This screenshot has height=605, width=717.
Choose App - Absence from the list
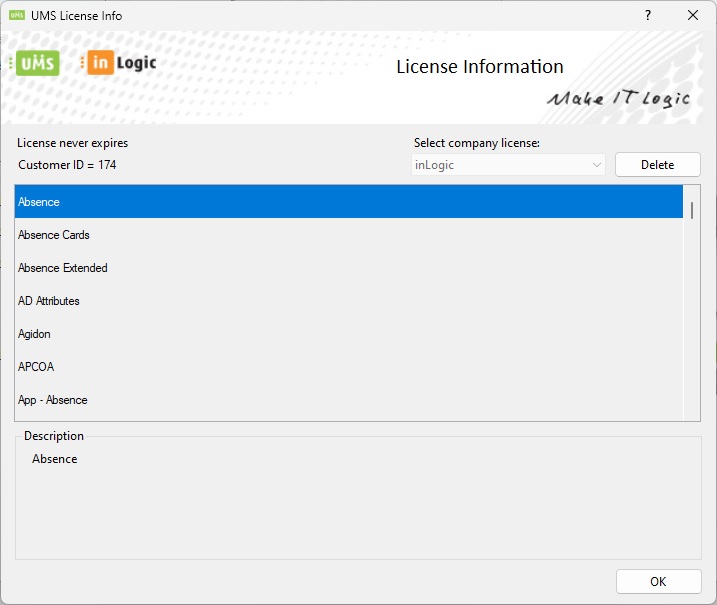(x=53, y=400)
